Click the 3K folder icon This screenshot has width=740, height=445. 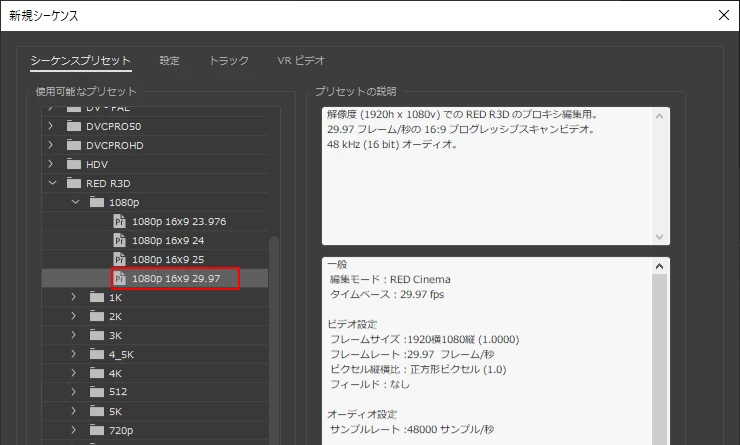pos(97,335)
